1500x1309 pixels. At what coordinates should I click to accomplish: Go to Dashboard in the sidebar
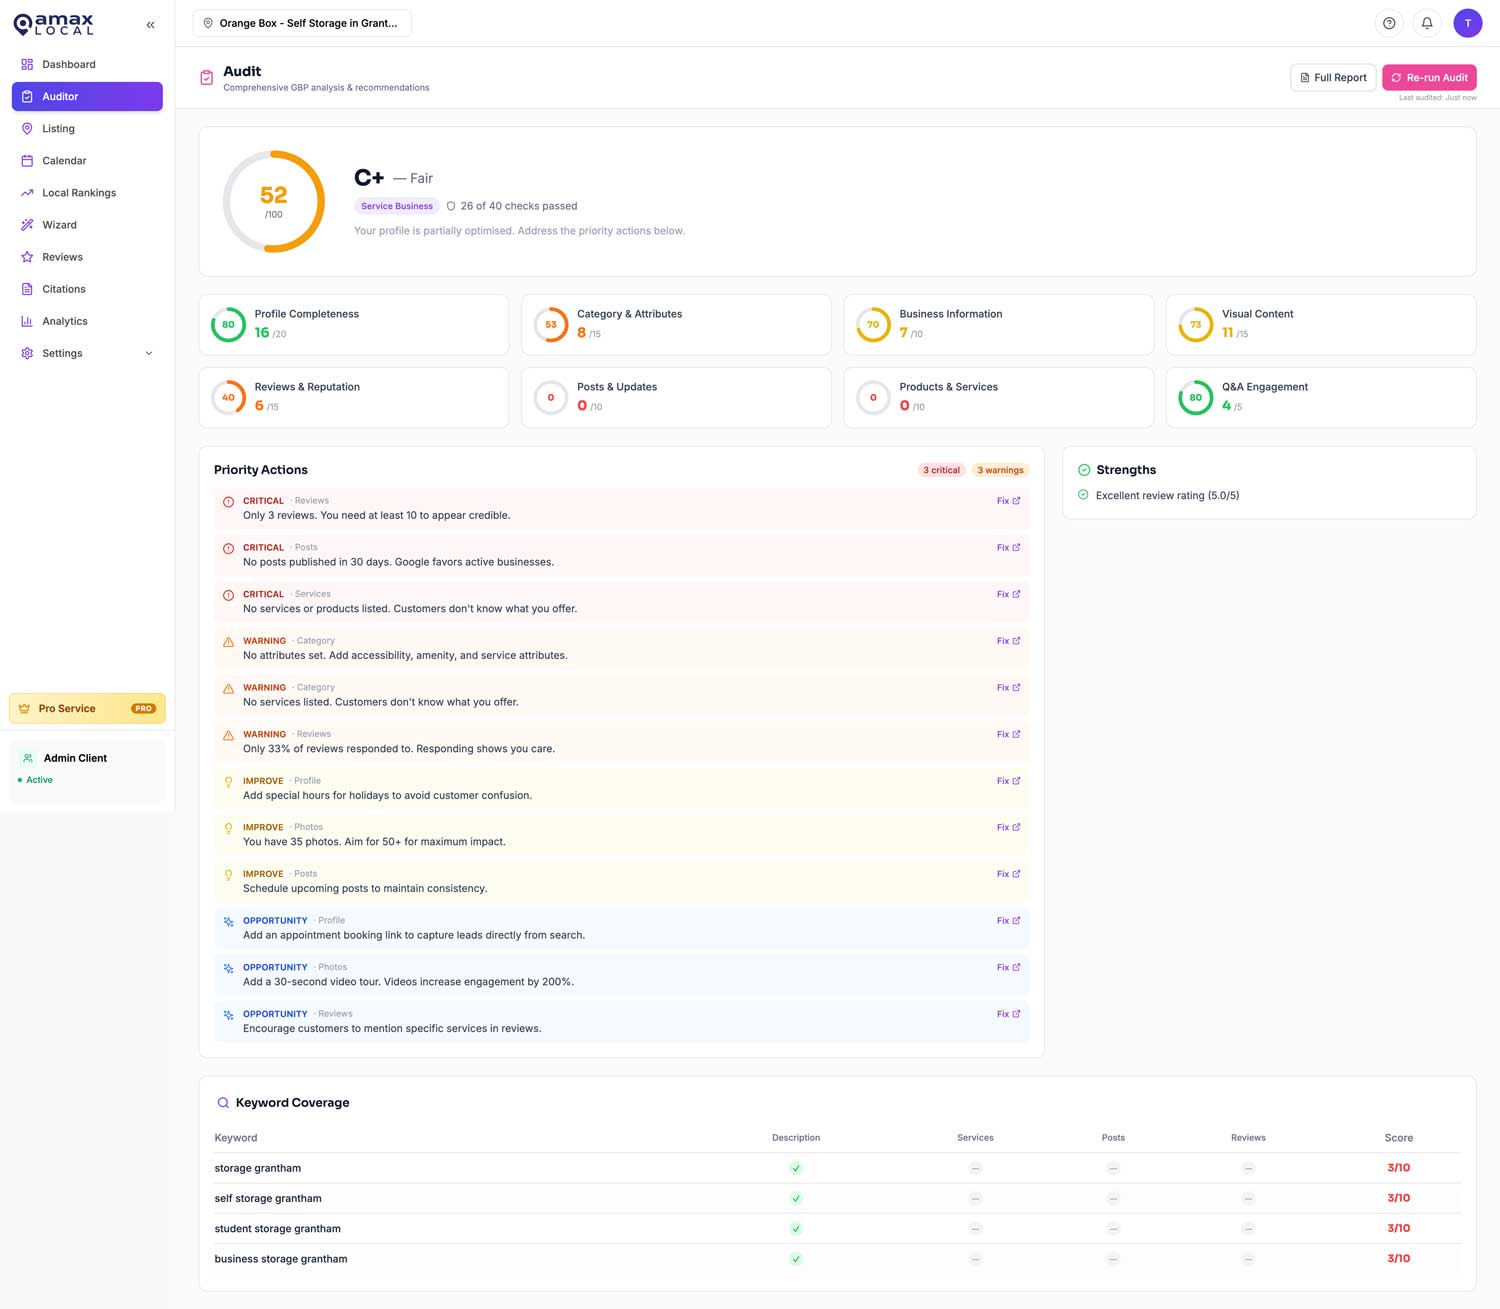(87, 64)
